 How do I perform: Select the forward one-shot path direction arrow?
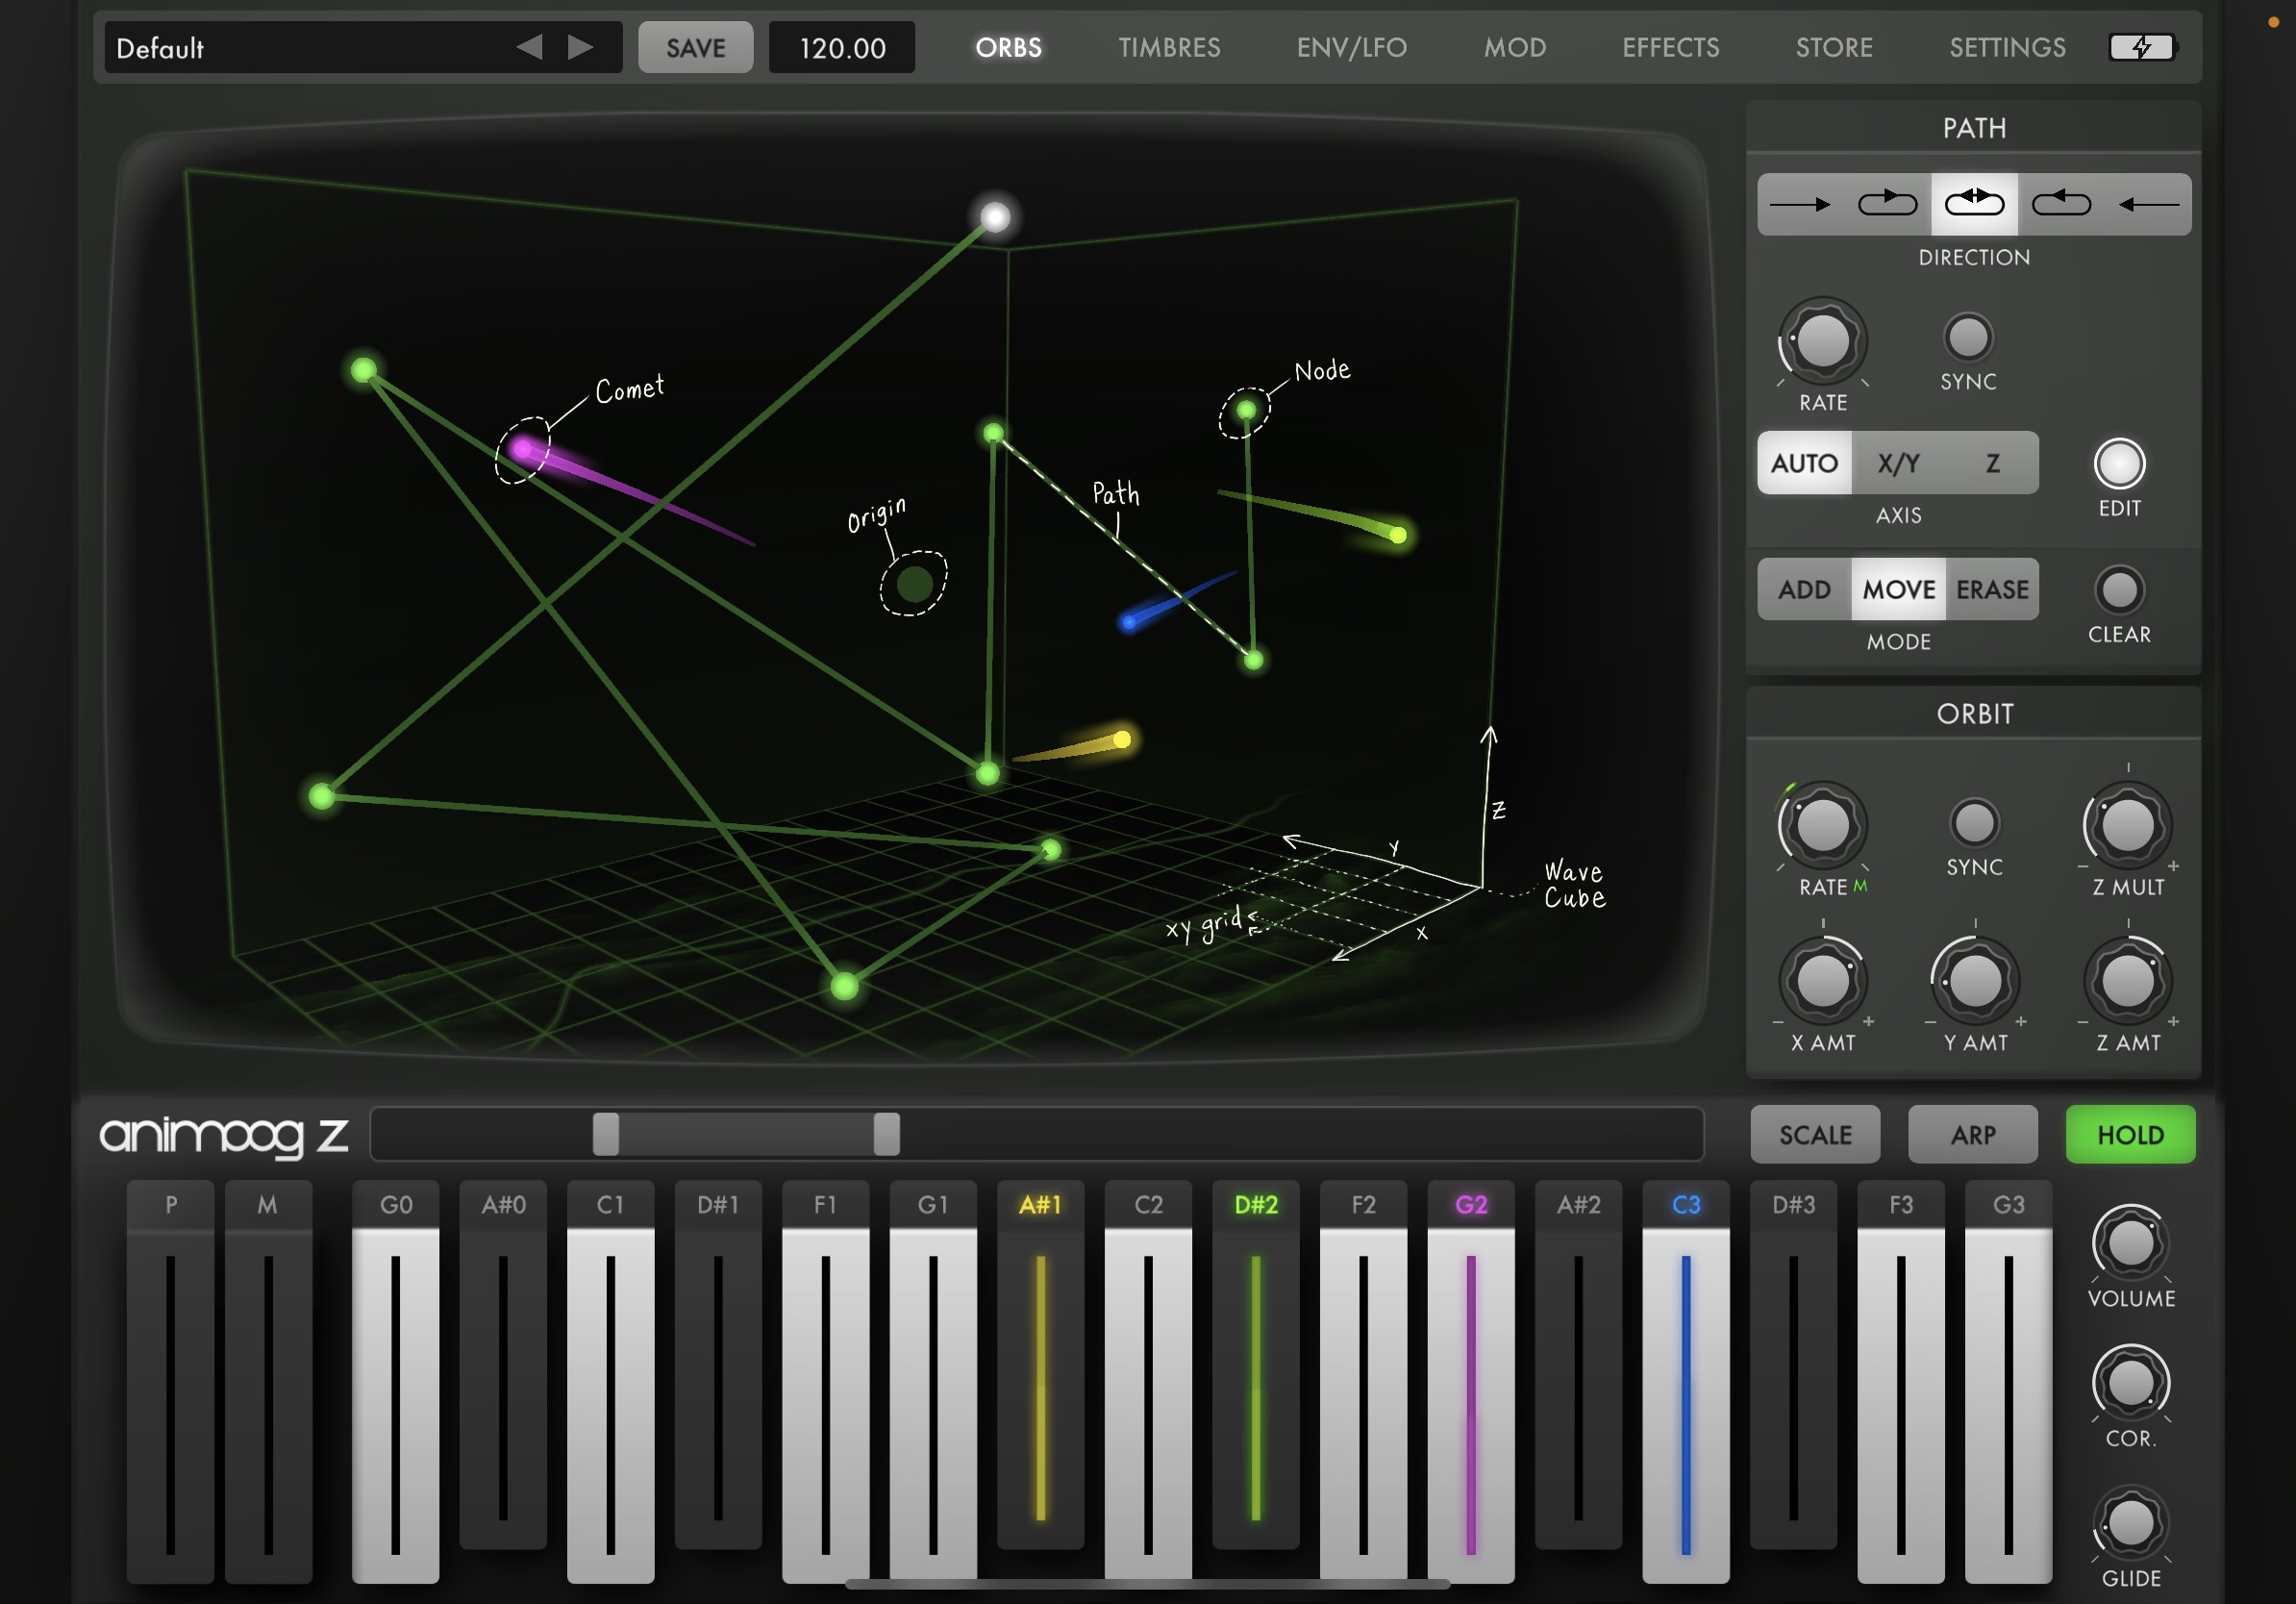(1800, 204)
